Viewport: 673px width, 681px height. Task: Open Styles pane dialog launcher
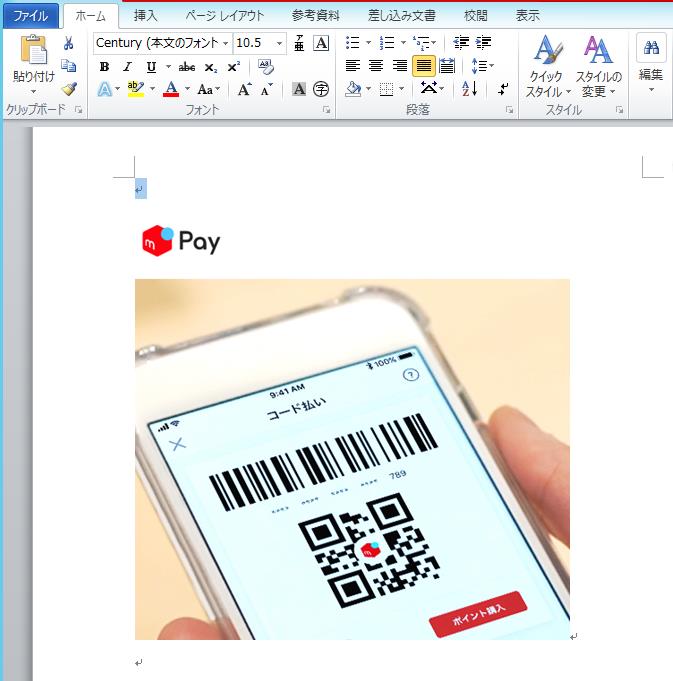click(x=619, y=110)
